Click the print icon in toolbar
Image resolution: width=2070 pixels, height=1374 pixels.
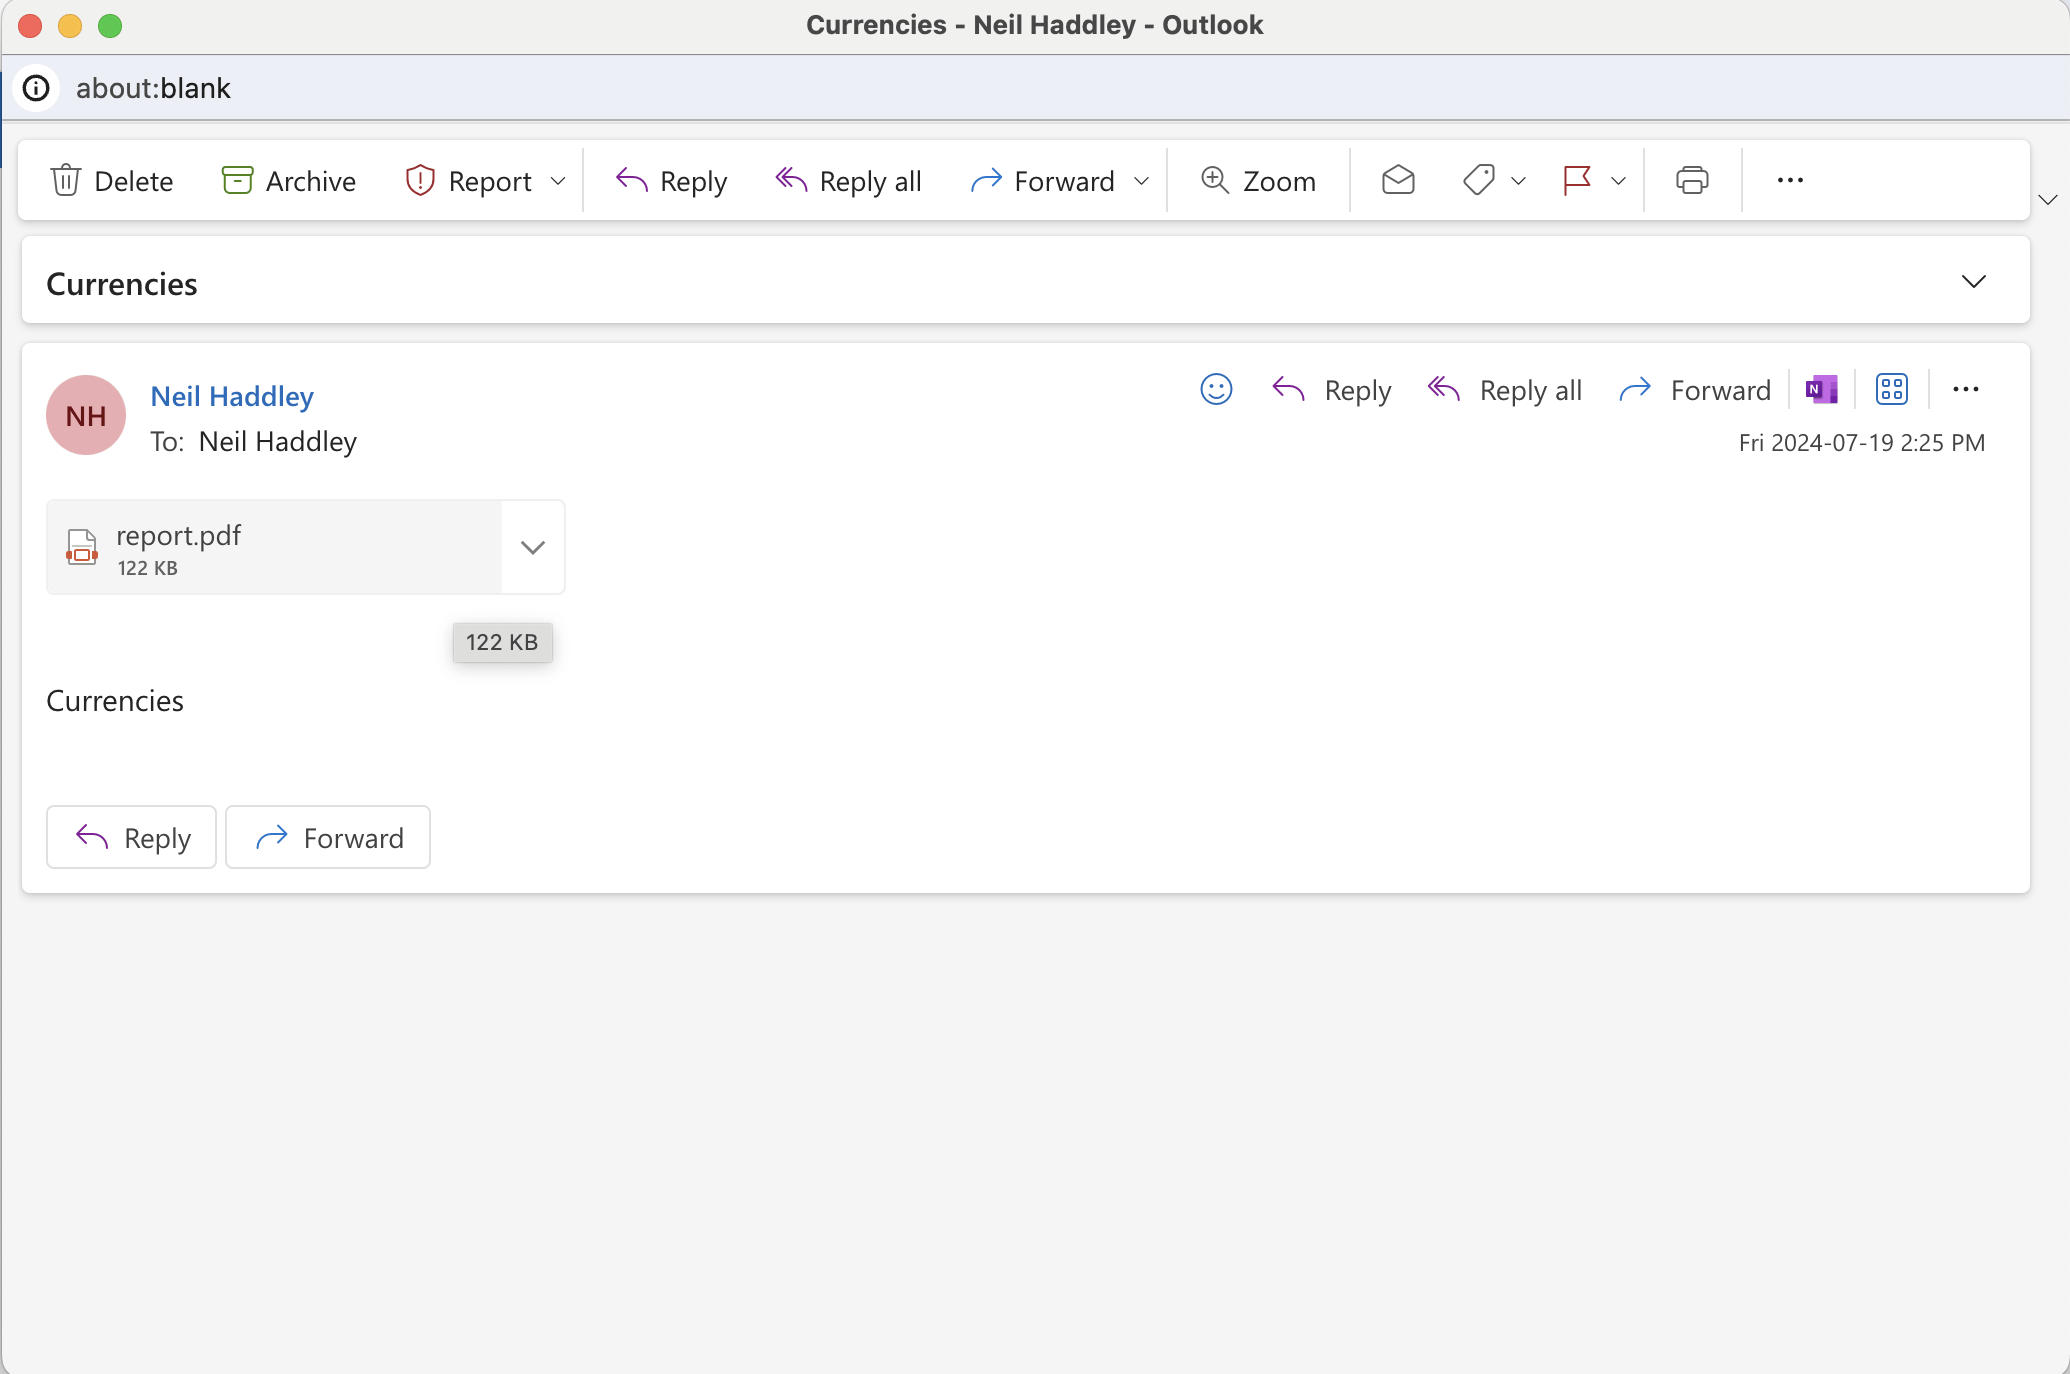1691,181
